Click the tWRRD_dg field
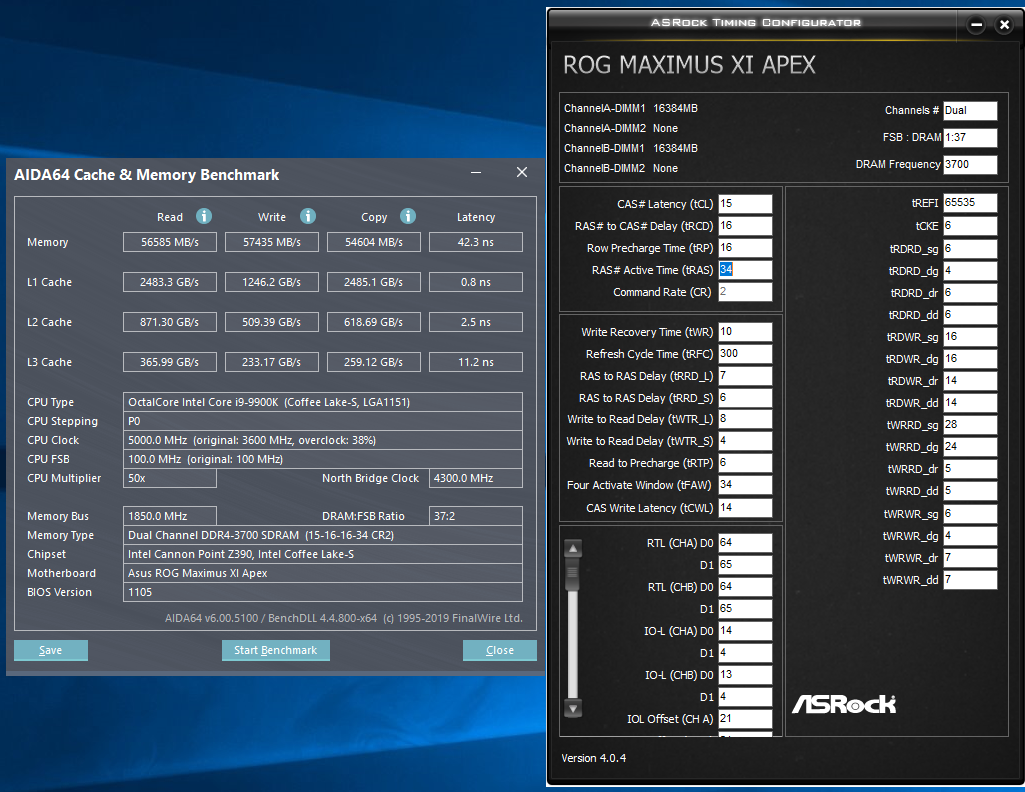1025x792 pixels. pos(970,447)
